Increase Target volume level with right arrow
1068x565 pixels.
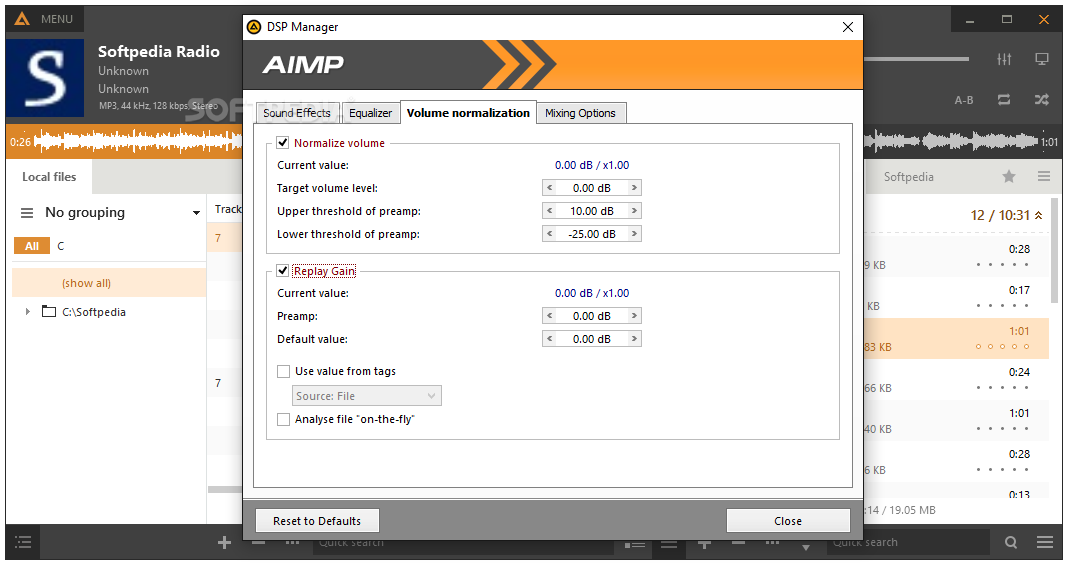pyautogui.click(x=634, y=188)
